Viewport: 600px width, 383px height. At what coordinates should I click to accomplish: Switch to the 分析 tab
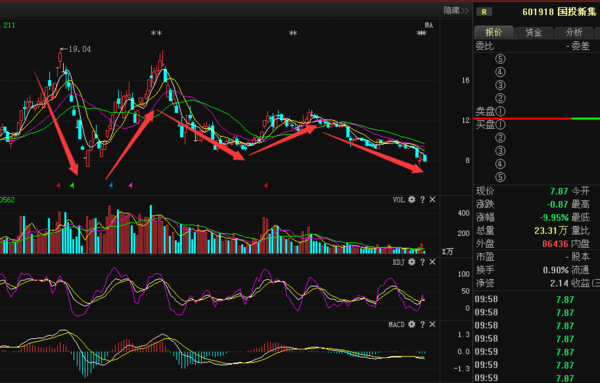tap(574, 33)
